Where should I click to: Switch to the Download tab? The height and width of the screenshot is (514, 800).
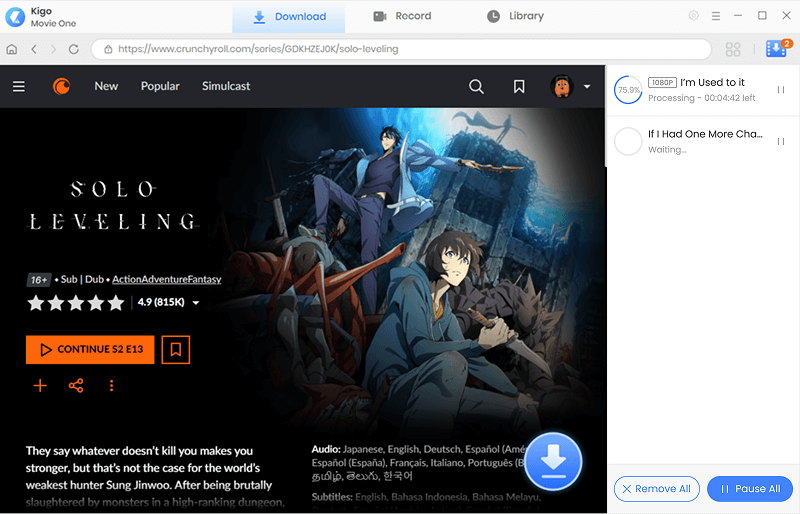[x=289, y=17]
